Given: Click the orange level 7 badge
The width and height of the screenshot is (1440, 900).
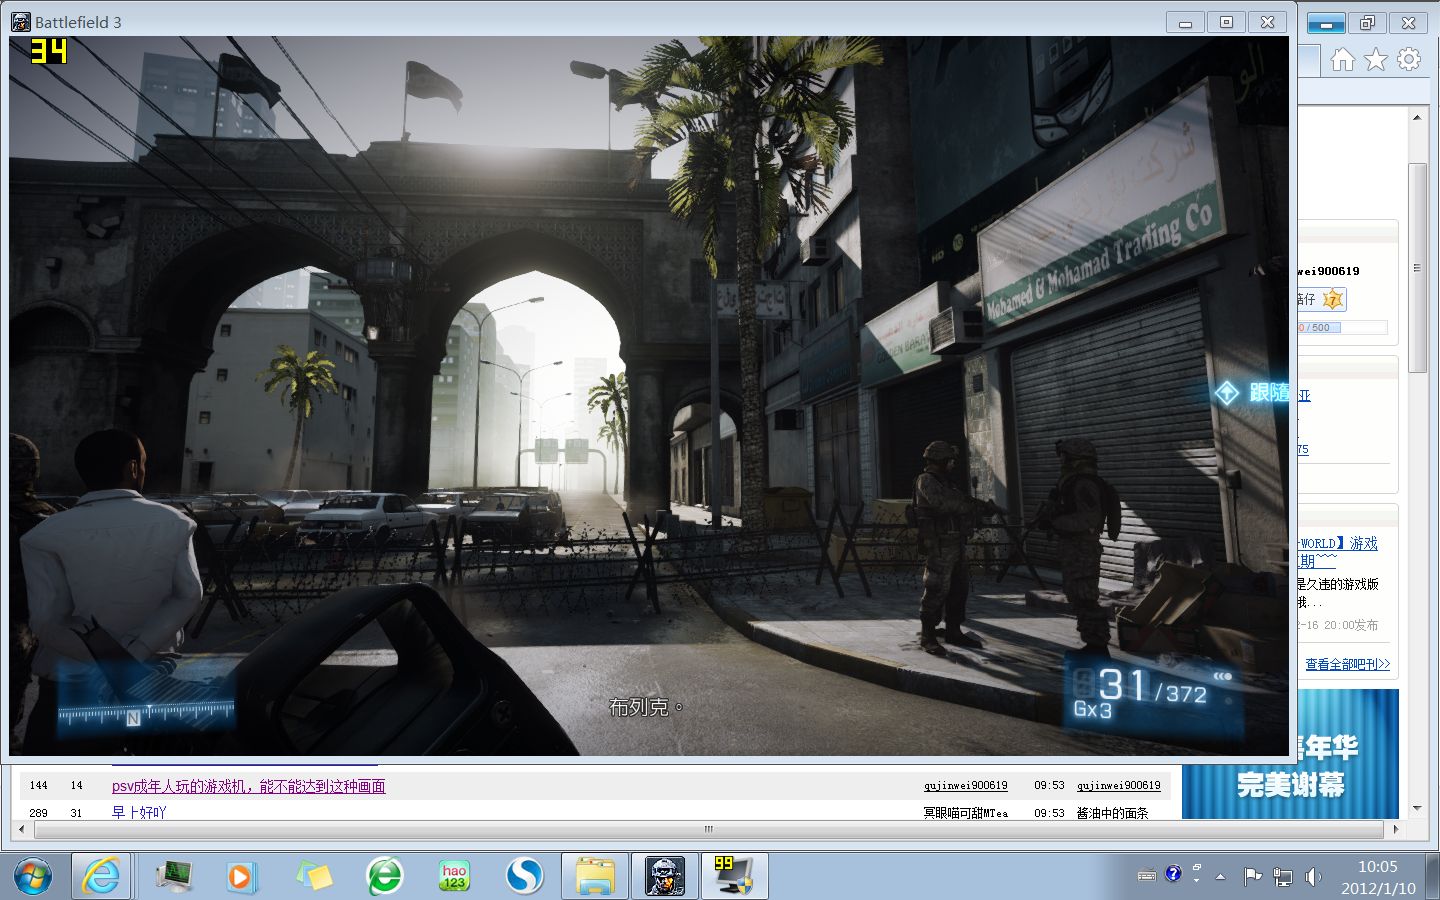Looking at the screenshot, I should point(1333,299).
